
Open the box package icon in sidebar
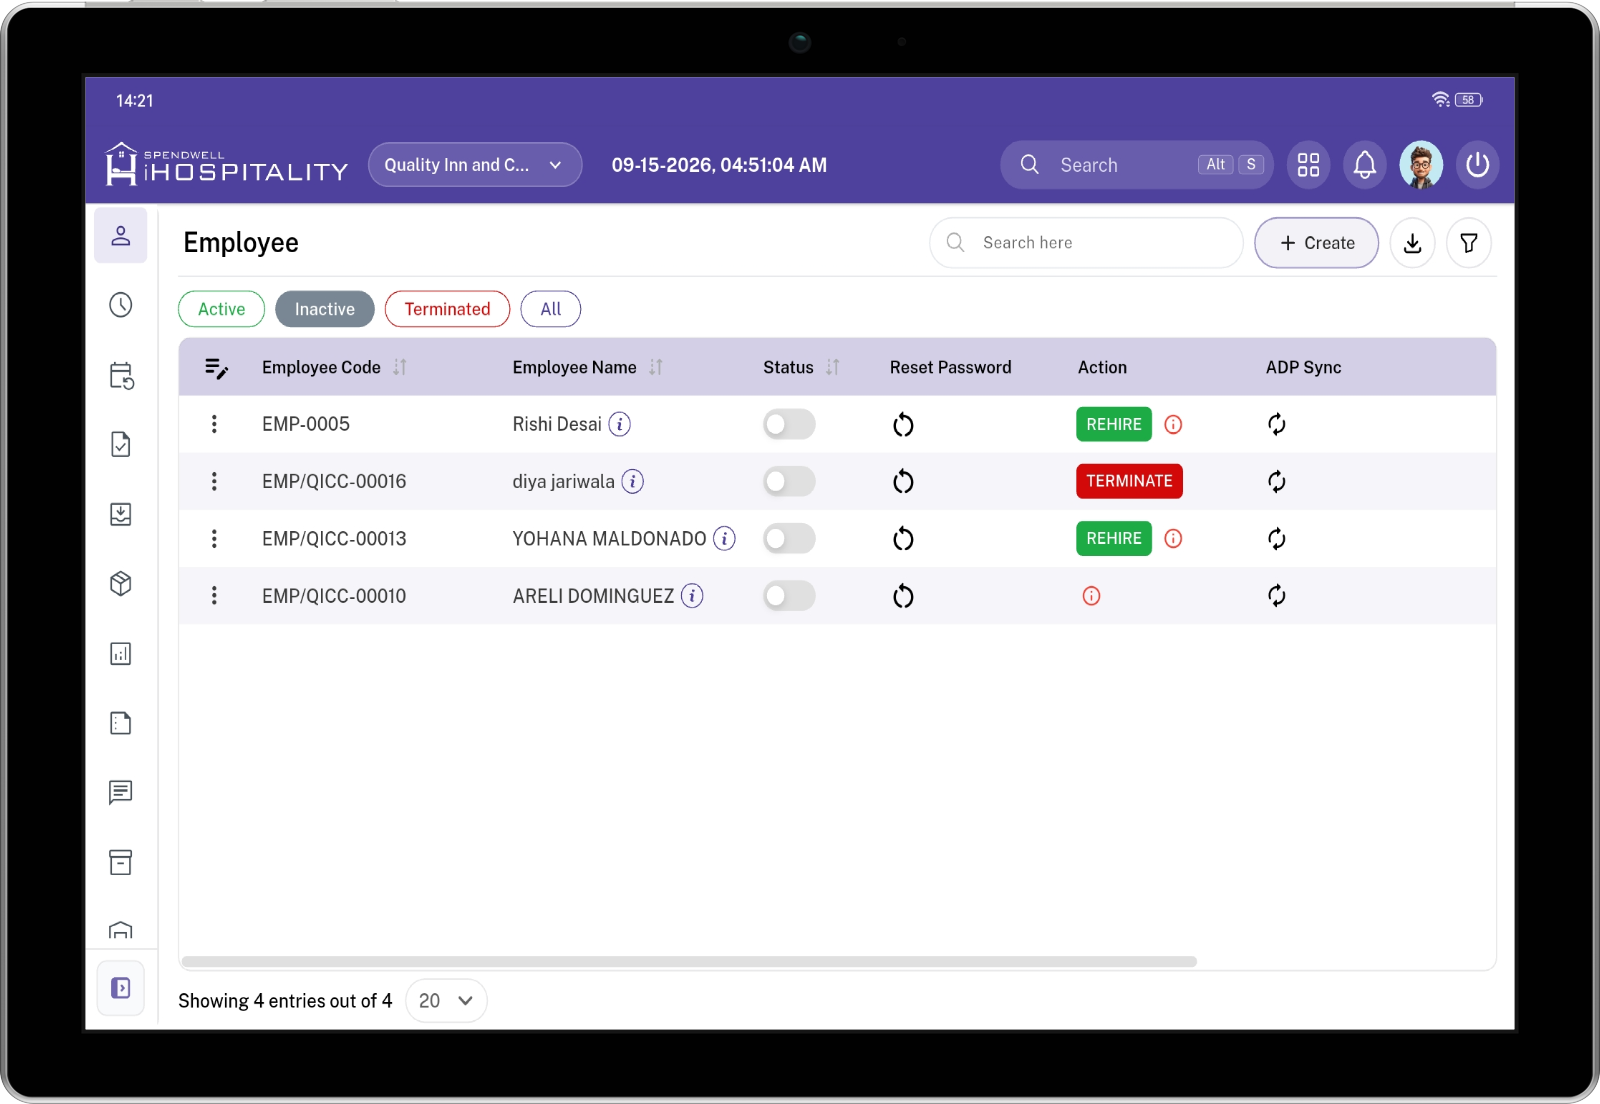[x=121, y=584]
